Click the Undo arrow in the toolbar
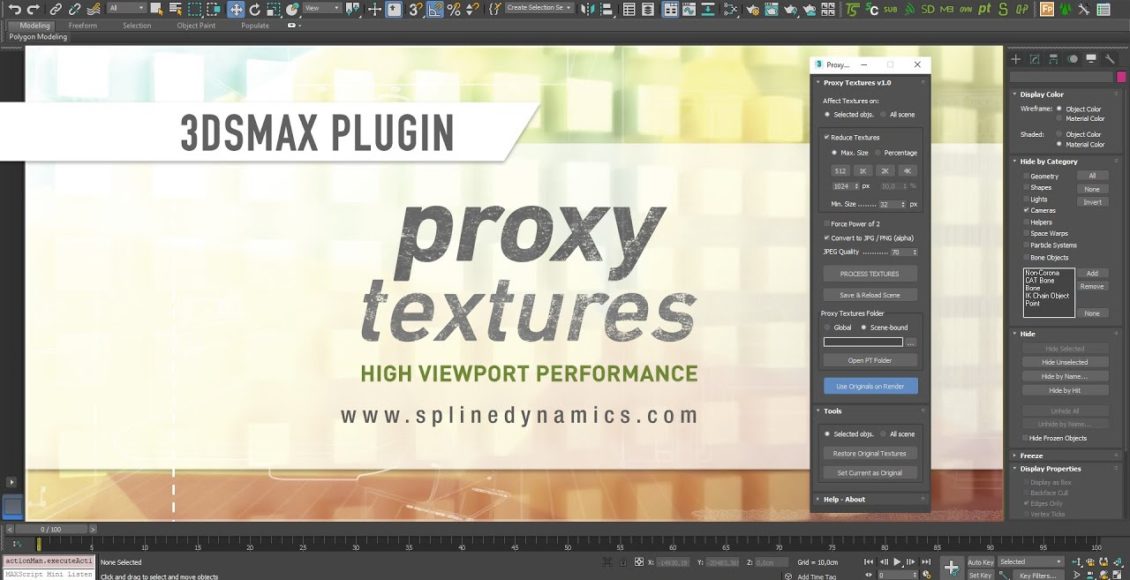 pos(14,9)
